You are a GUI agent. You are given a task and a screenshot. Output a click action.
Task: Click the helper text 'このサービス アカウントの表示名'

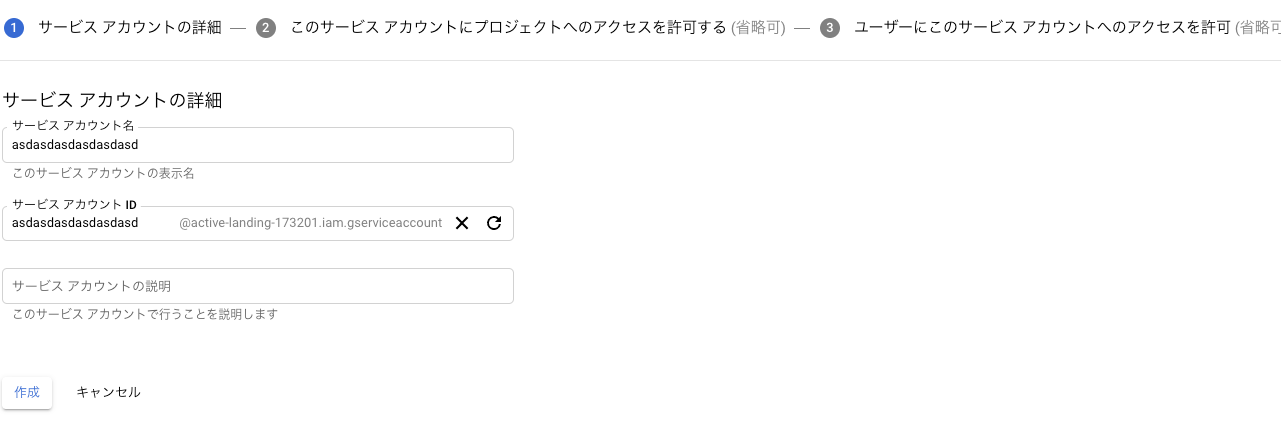(x=103, y=173)
